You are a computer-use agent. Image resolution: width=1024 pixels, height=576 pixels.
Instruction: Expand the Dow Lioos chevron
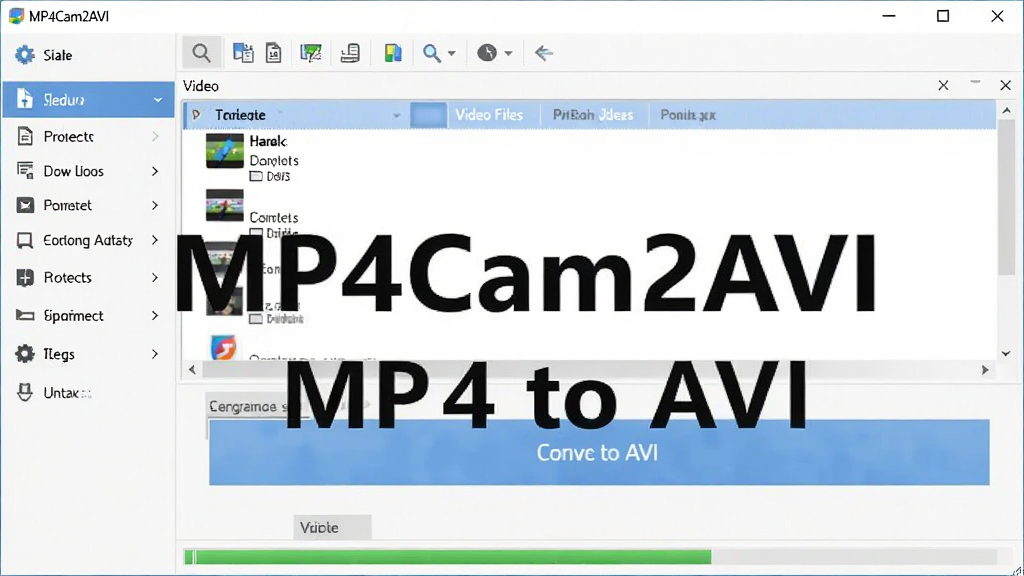tap(155, 171)
